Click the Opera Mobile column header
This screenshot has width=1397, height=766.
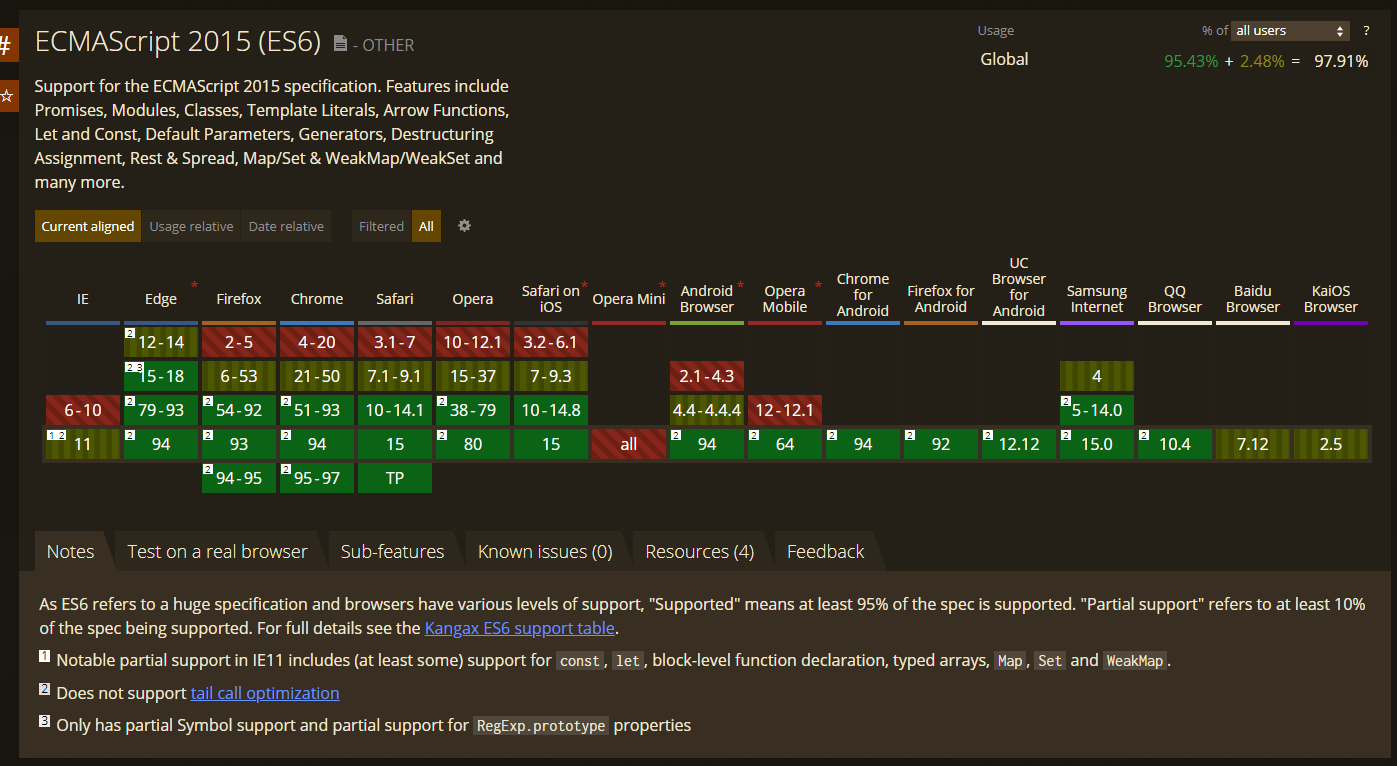[x=785, y=299]
